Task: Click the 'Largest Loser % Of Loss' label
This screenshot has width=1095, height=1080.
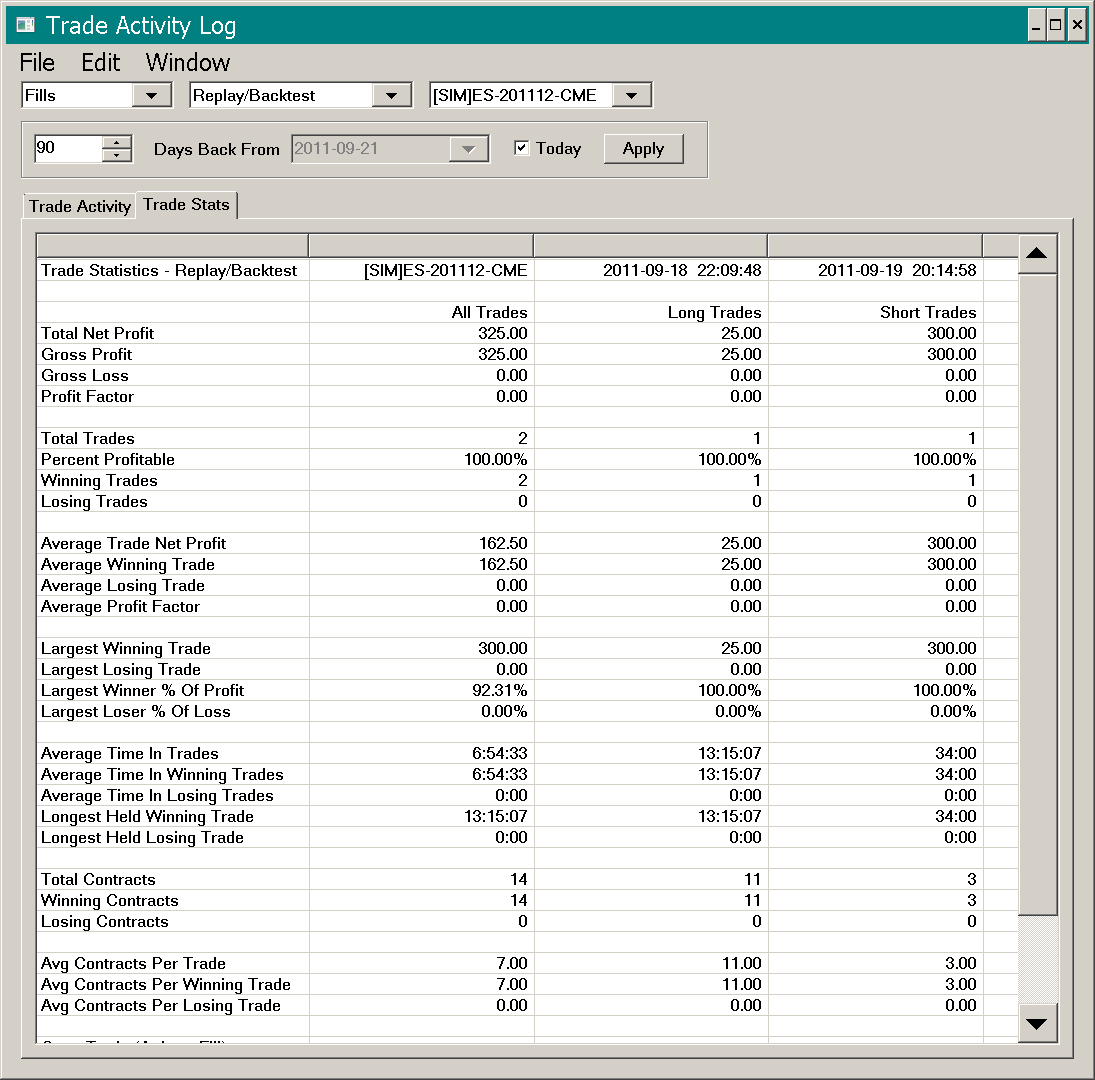Action: tap(135, 711)
